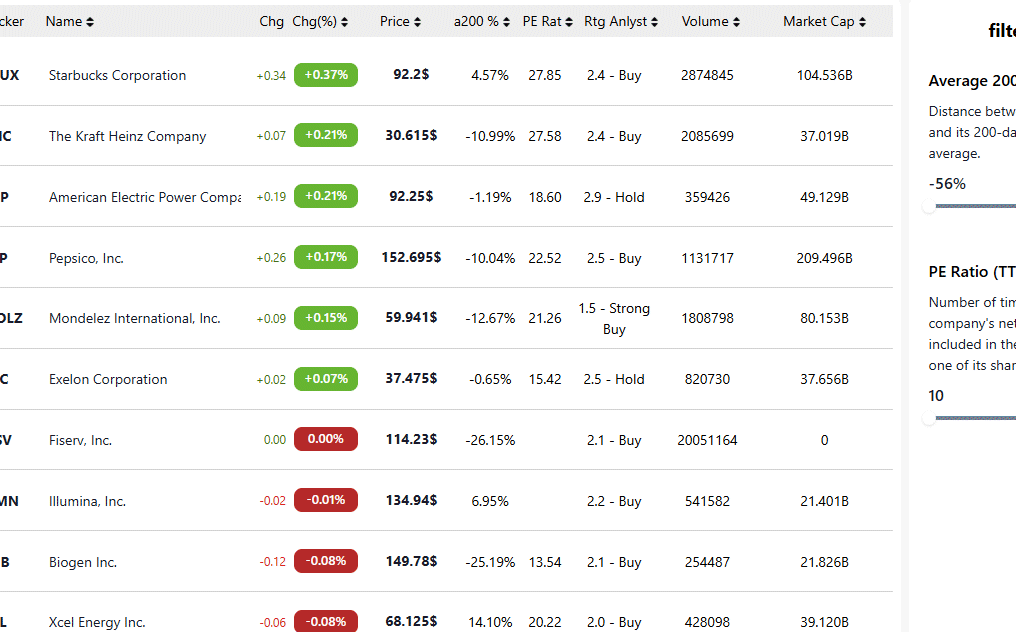Sort table by Volume column

click(711, 22)
